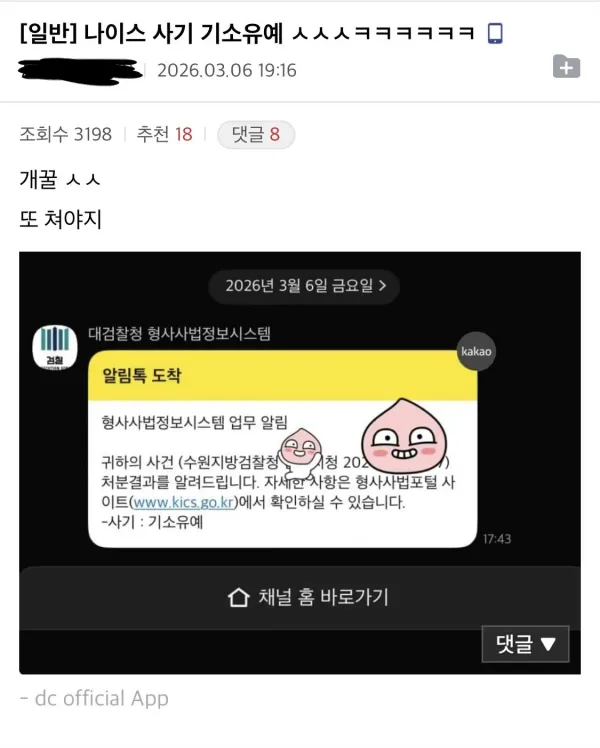
Task: Click the mobile phone icon beside the title
Action: pos(495,33)
